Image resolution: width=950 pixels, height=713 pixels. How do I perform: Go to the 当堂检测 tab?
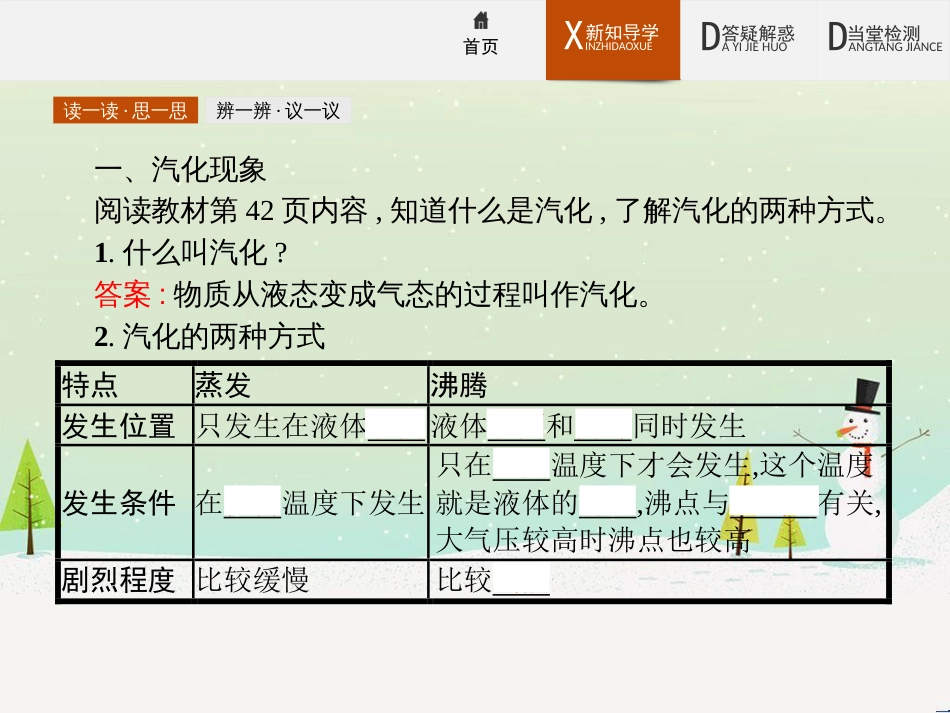(x=883, y=39)
